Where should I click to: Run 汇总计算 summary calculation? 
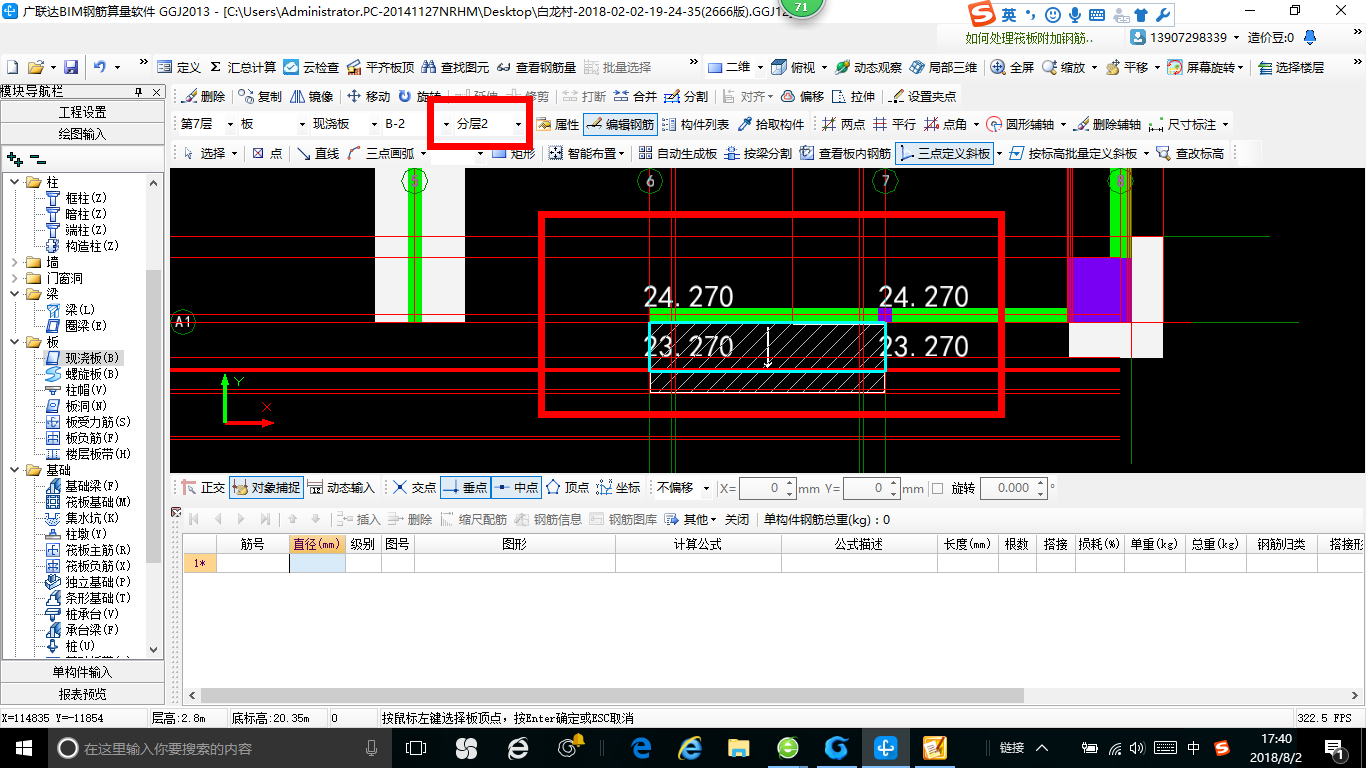pos(242,67)
